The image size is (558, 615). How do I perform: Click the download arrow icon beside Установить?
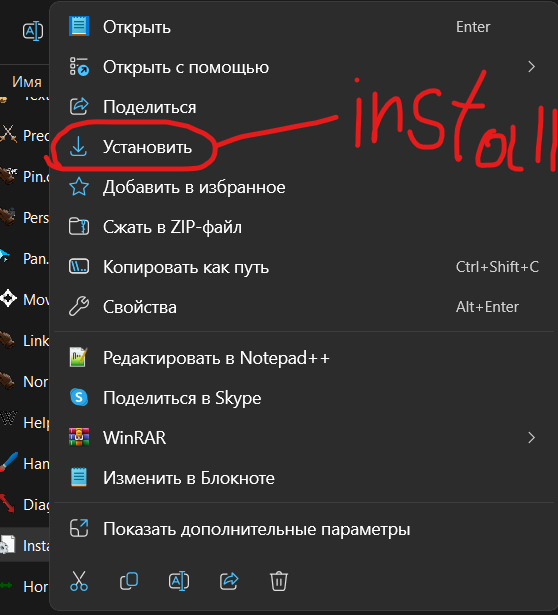coord(78,147)
